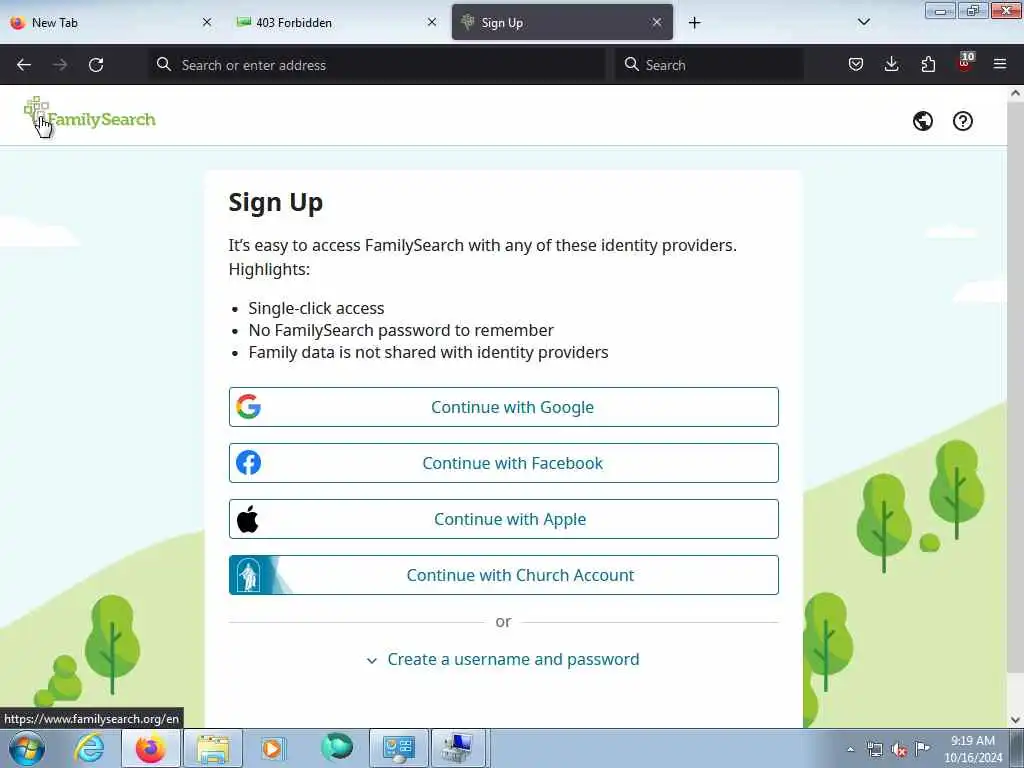Open the Extensions puzzle icon

point(928,64)
